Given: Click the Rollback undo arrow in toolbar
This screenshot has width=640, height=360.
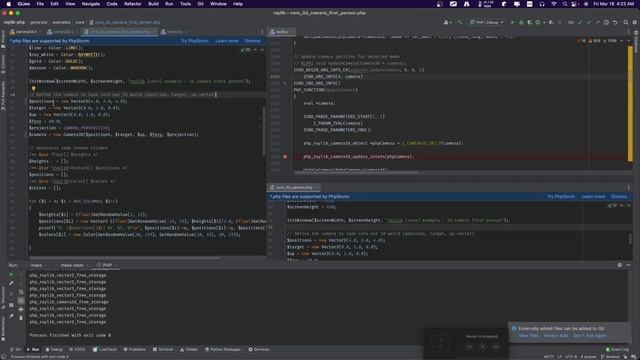Looking at the screenshot, I should 615,22.
